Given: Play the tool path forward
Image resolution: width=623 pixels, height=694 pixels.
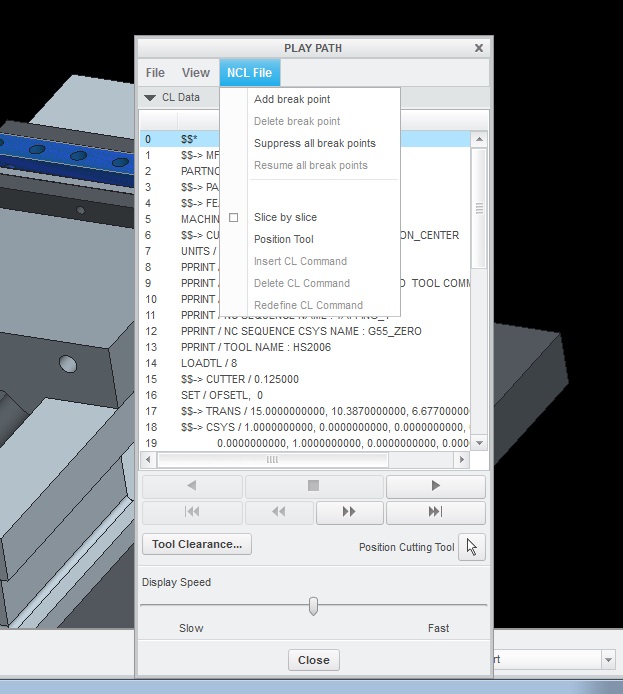Looking at the screenshot, I should [436, 486].
